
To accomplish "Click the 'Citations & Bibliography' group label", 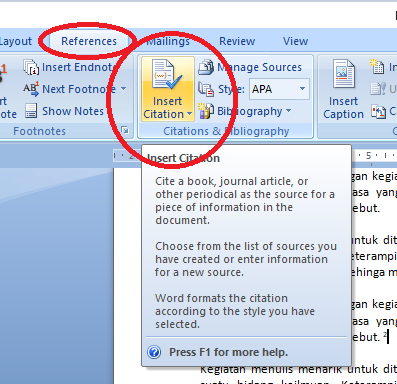I will coord(226,131).
